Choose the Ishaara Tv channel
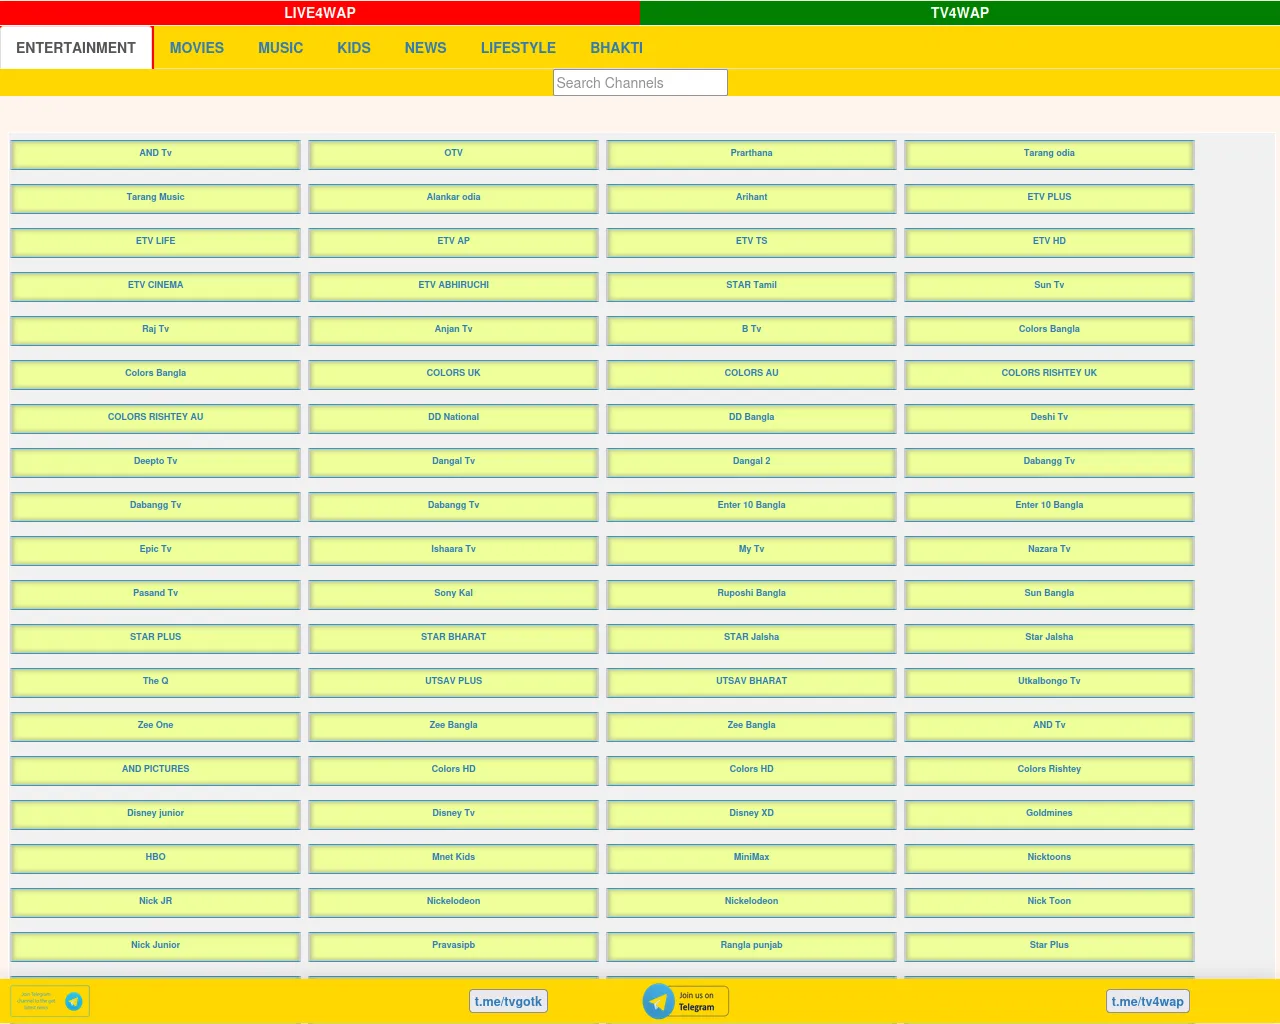1280x1024 pixels. click(x=454, y=550)
